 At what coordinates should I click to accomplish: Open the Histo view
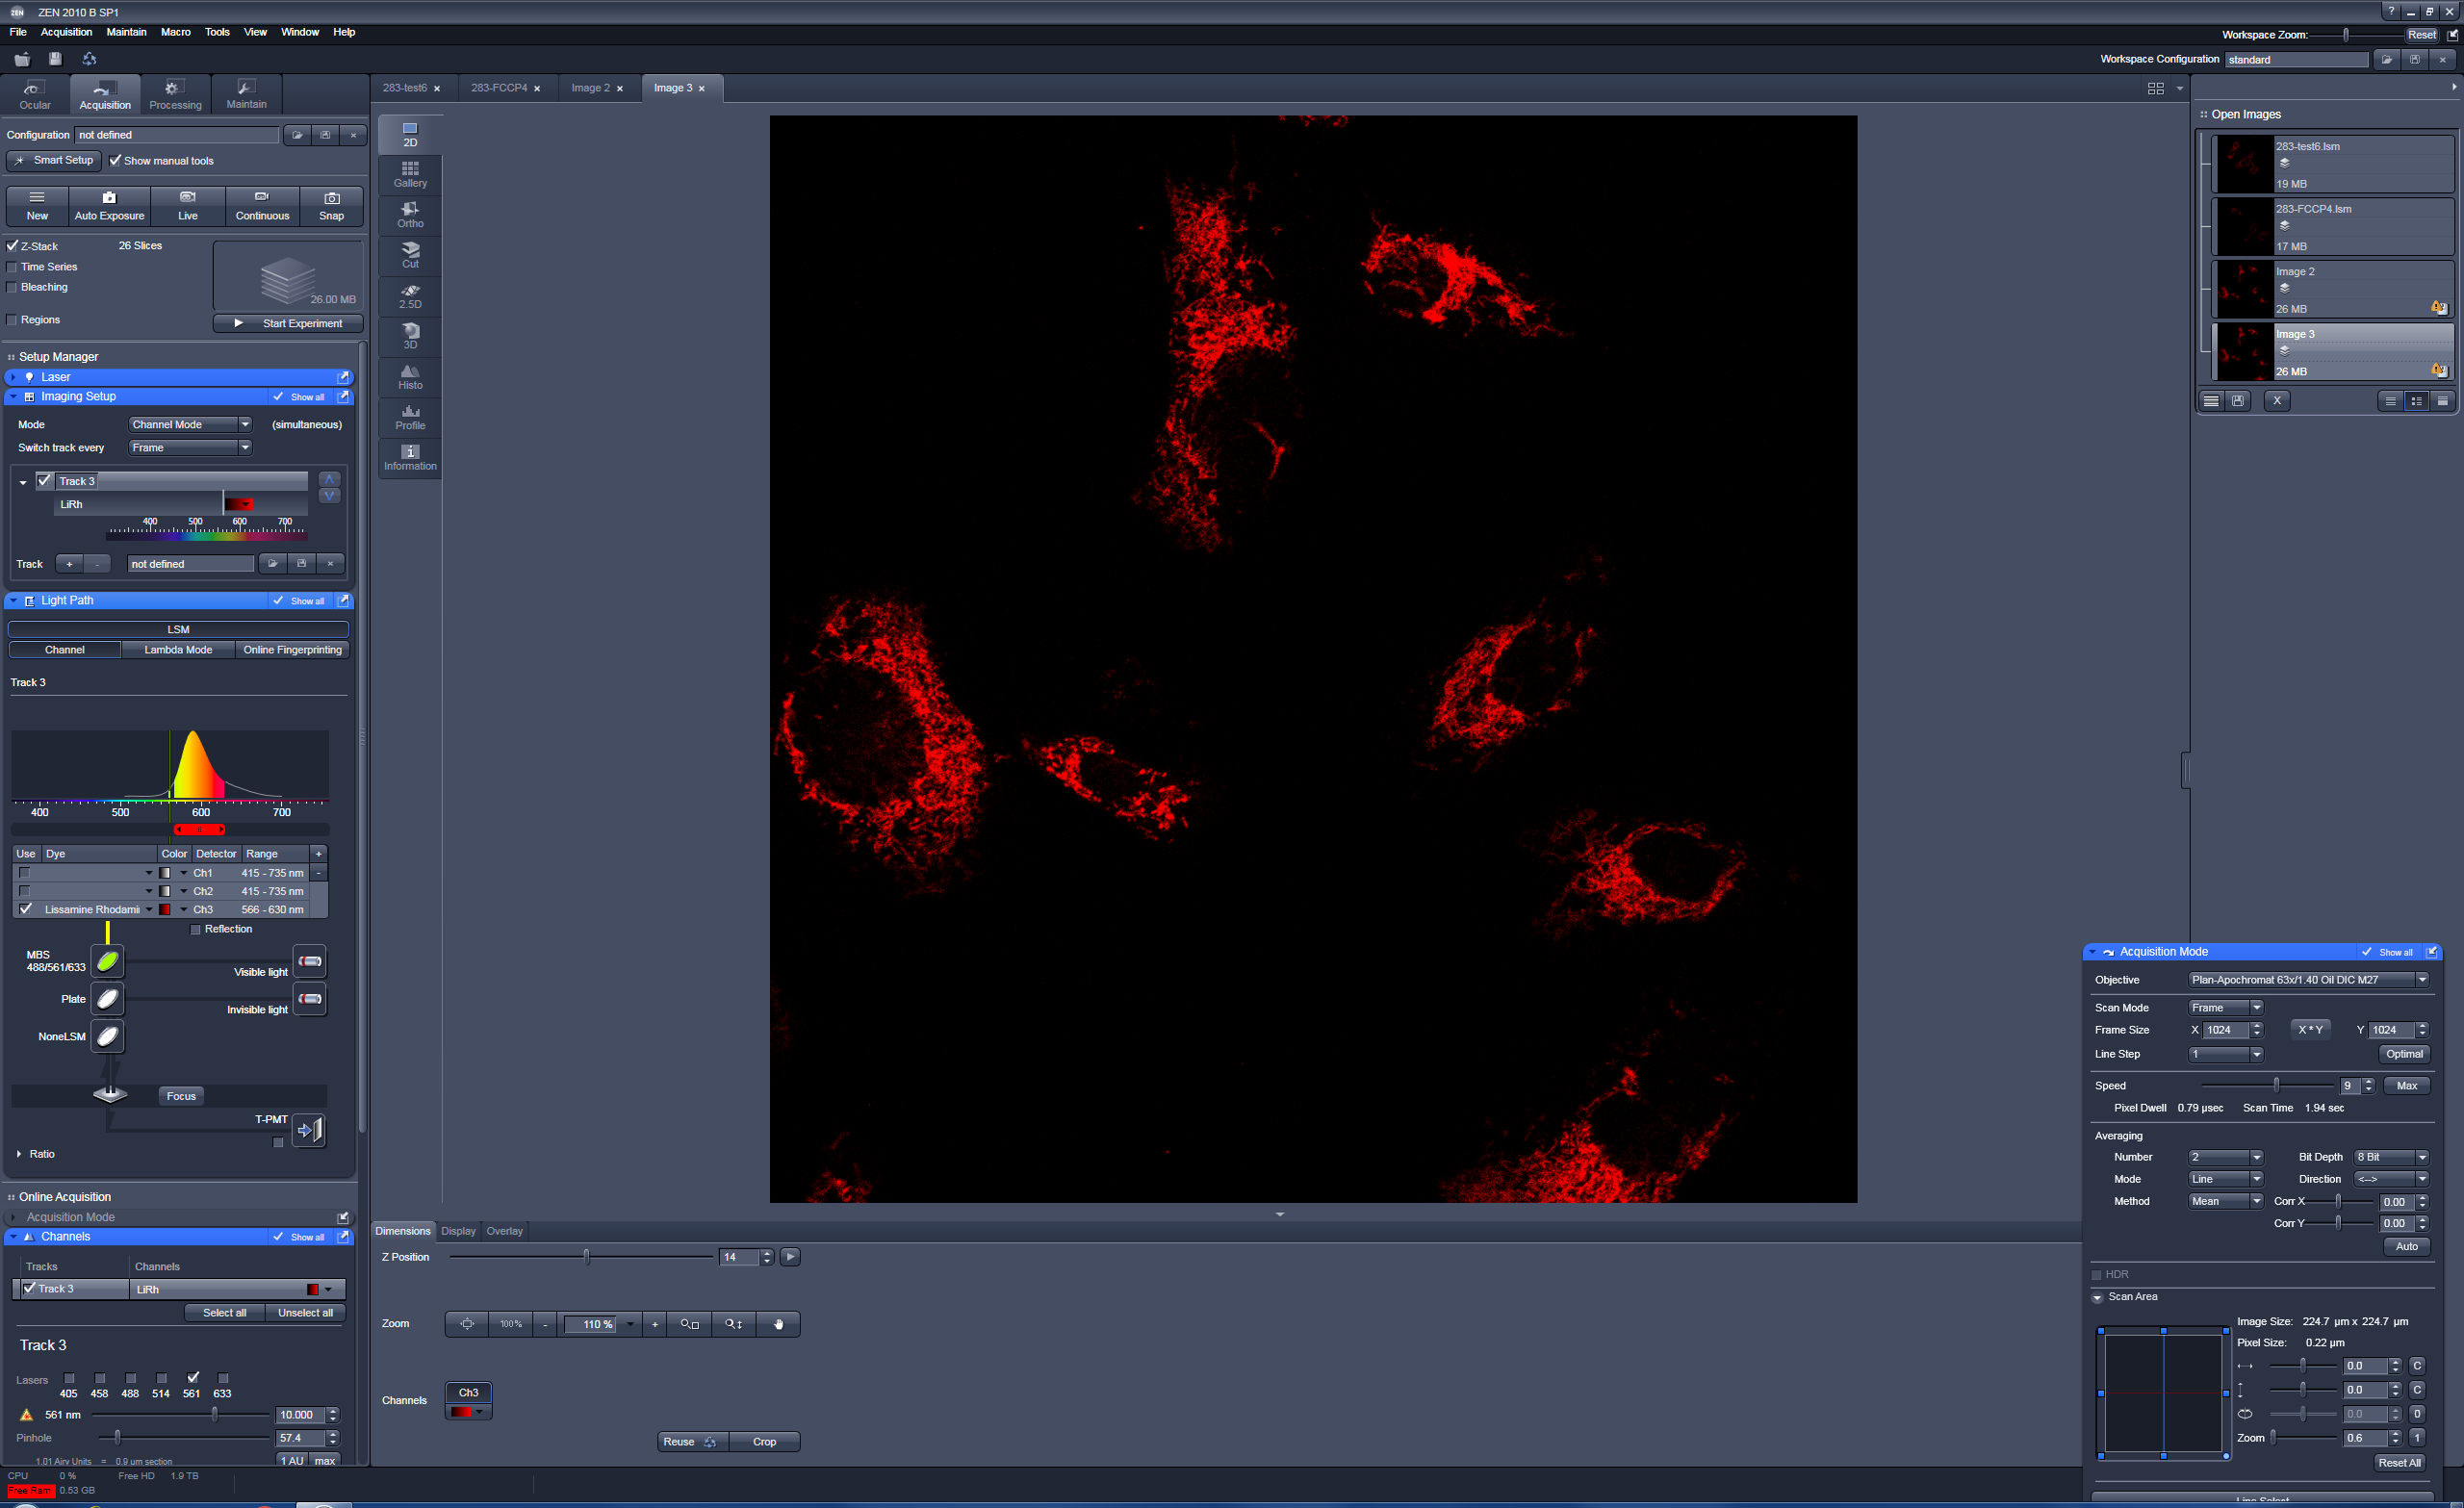(x=410, y=376)
